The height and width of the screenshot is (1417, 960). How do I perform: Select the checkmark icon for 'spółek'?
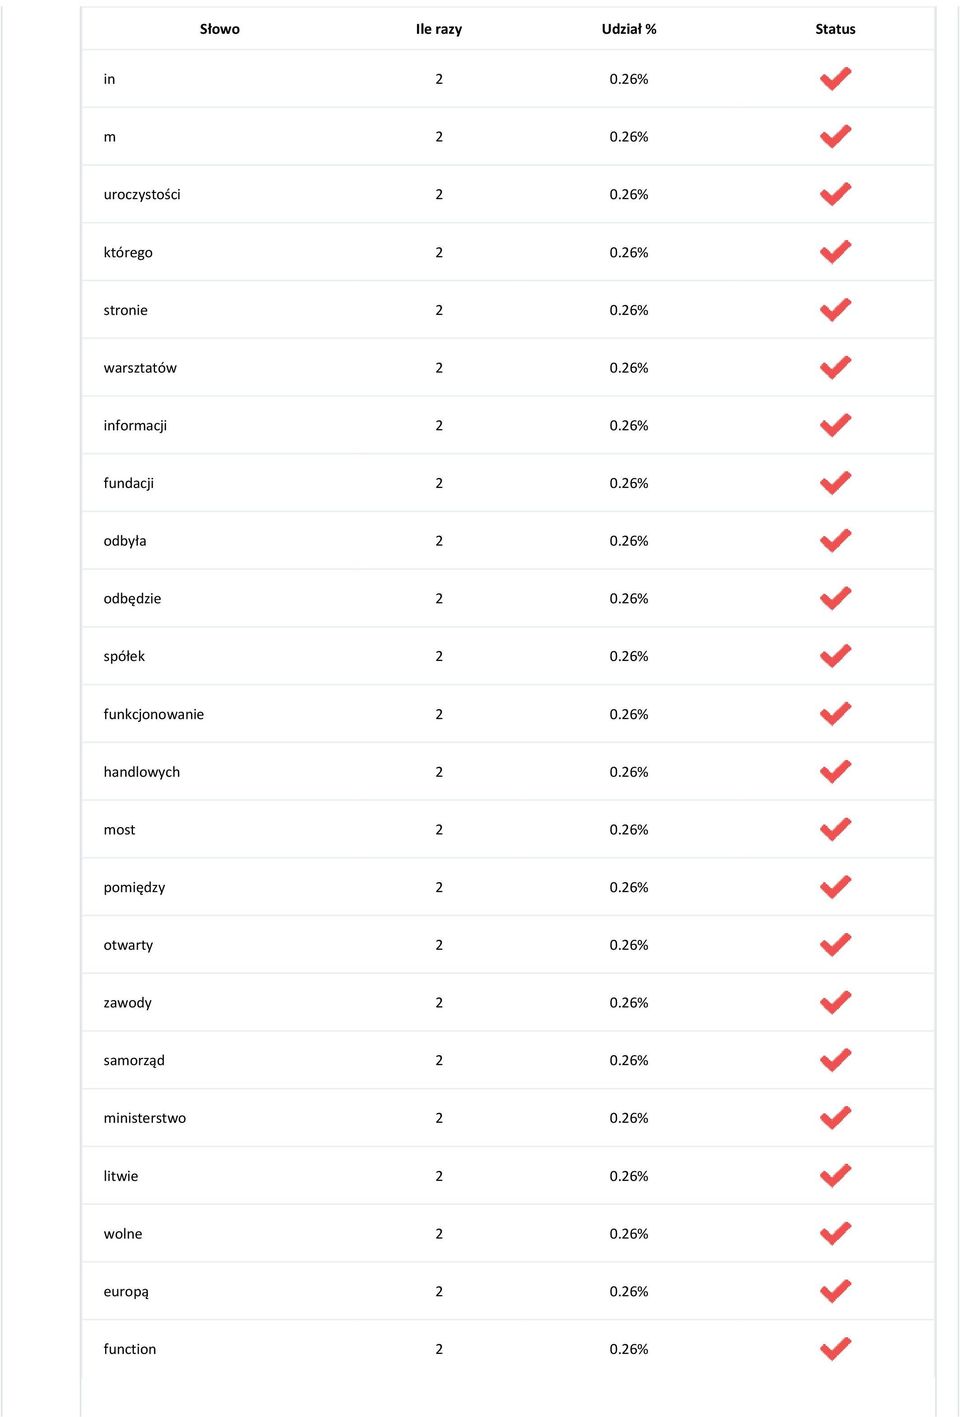[x=835, y=656]
